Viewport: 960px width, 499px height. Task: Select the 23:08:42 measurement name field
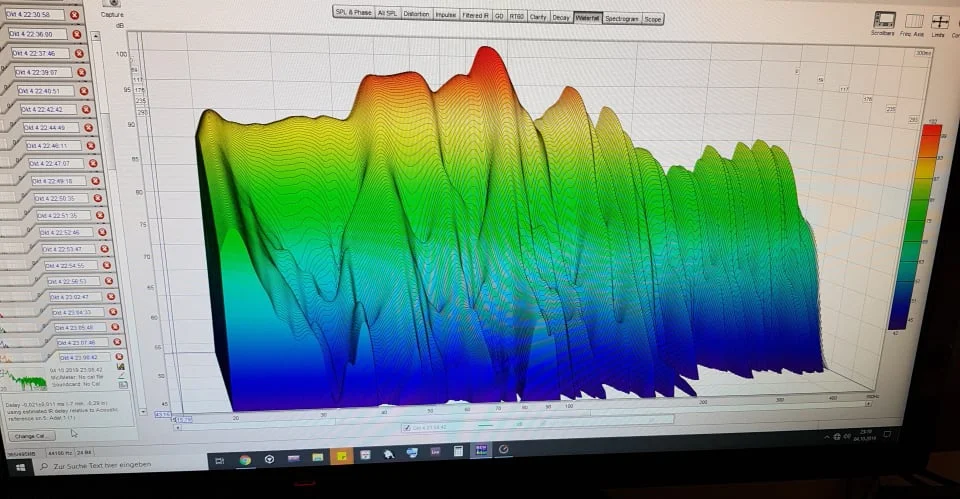pos(85,357)
